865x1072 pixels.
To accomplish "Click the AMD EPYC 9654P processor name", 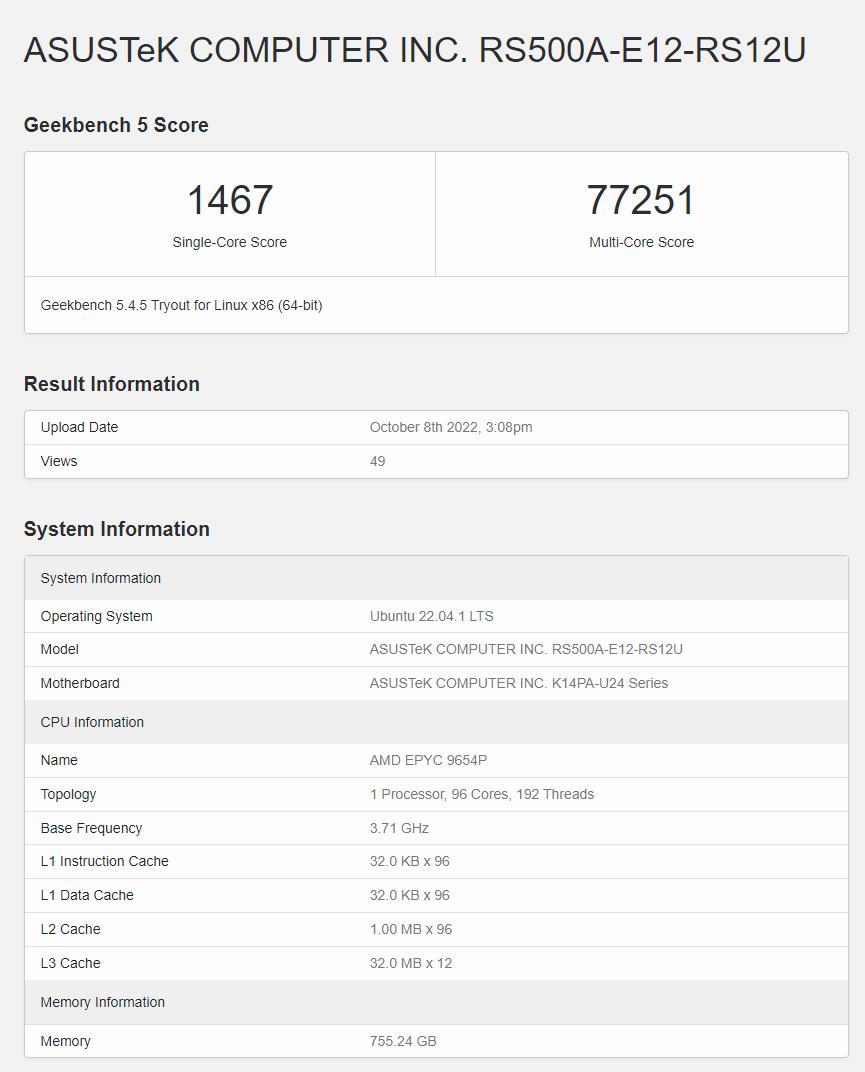I will (x=428, y=760).
